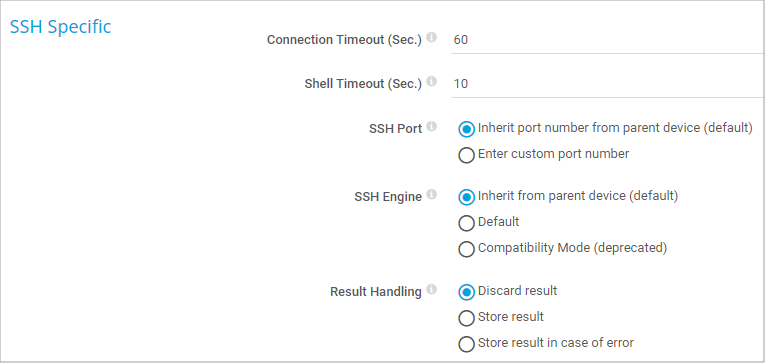Click the Result Handling label

point(376,292)
